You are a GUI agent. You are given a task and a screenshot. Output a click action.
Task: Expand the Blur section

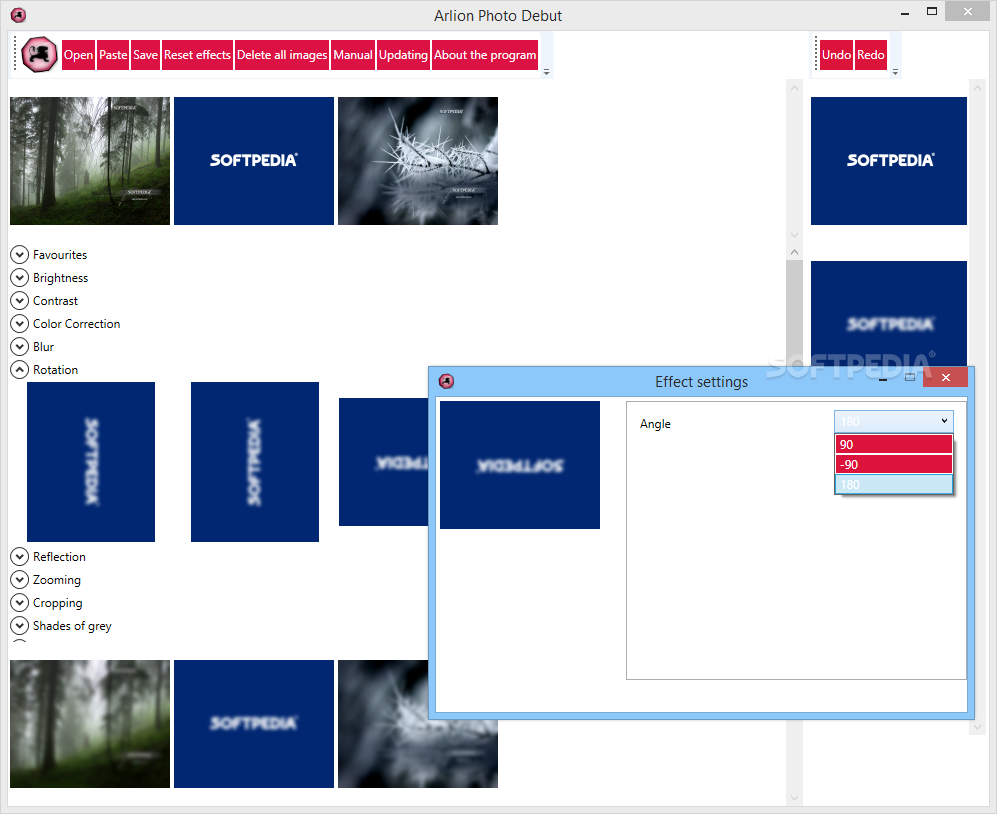(x=20, y=347)
